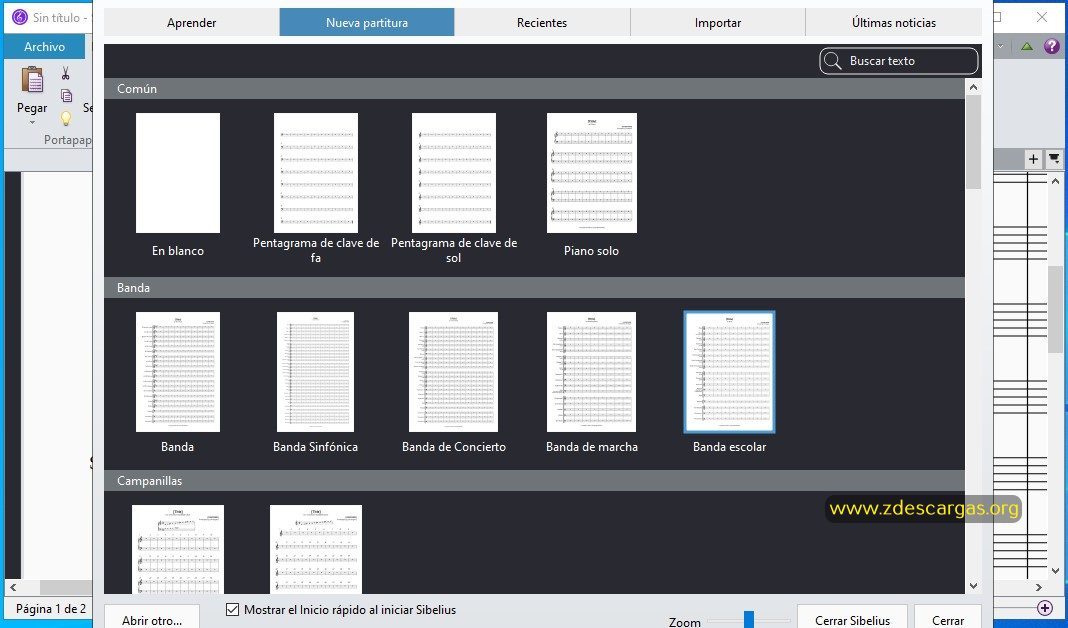Open the Pegar dropdown arrow
The height and width of the screenshot is (628, 1068).
[x=32, y=123]
